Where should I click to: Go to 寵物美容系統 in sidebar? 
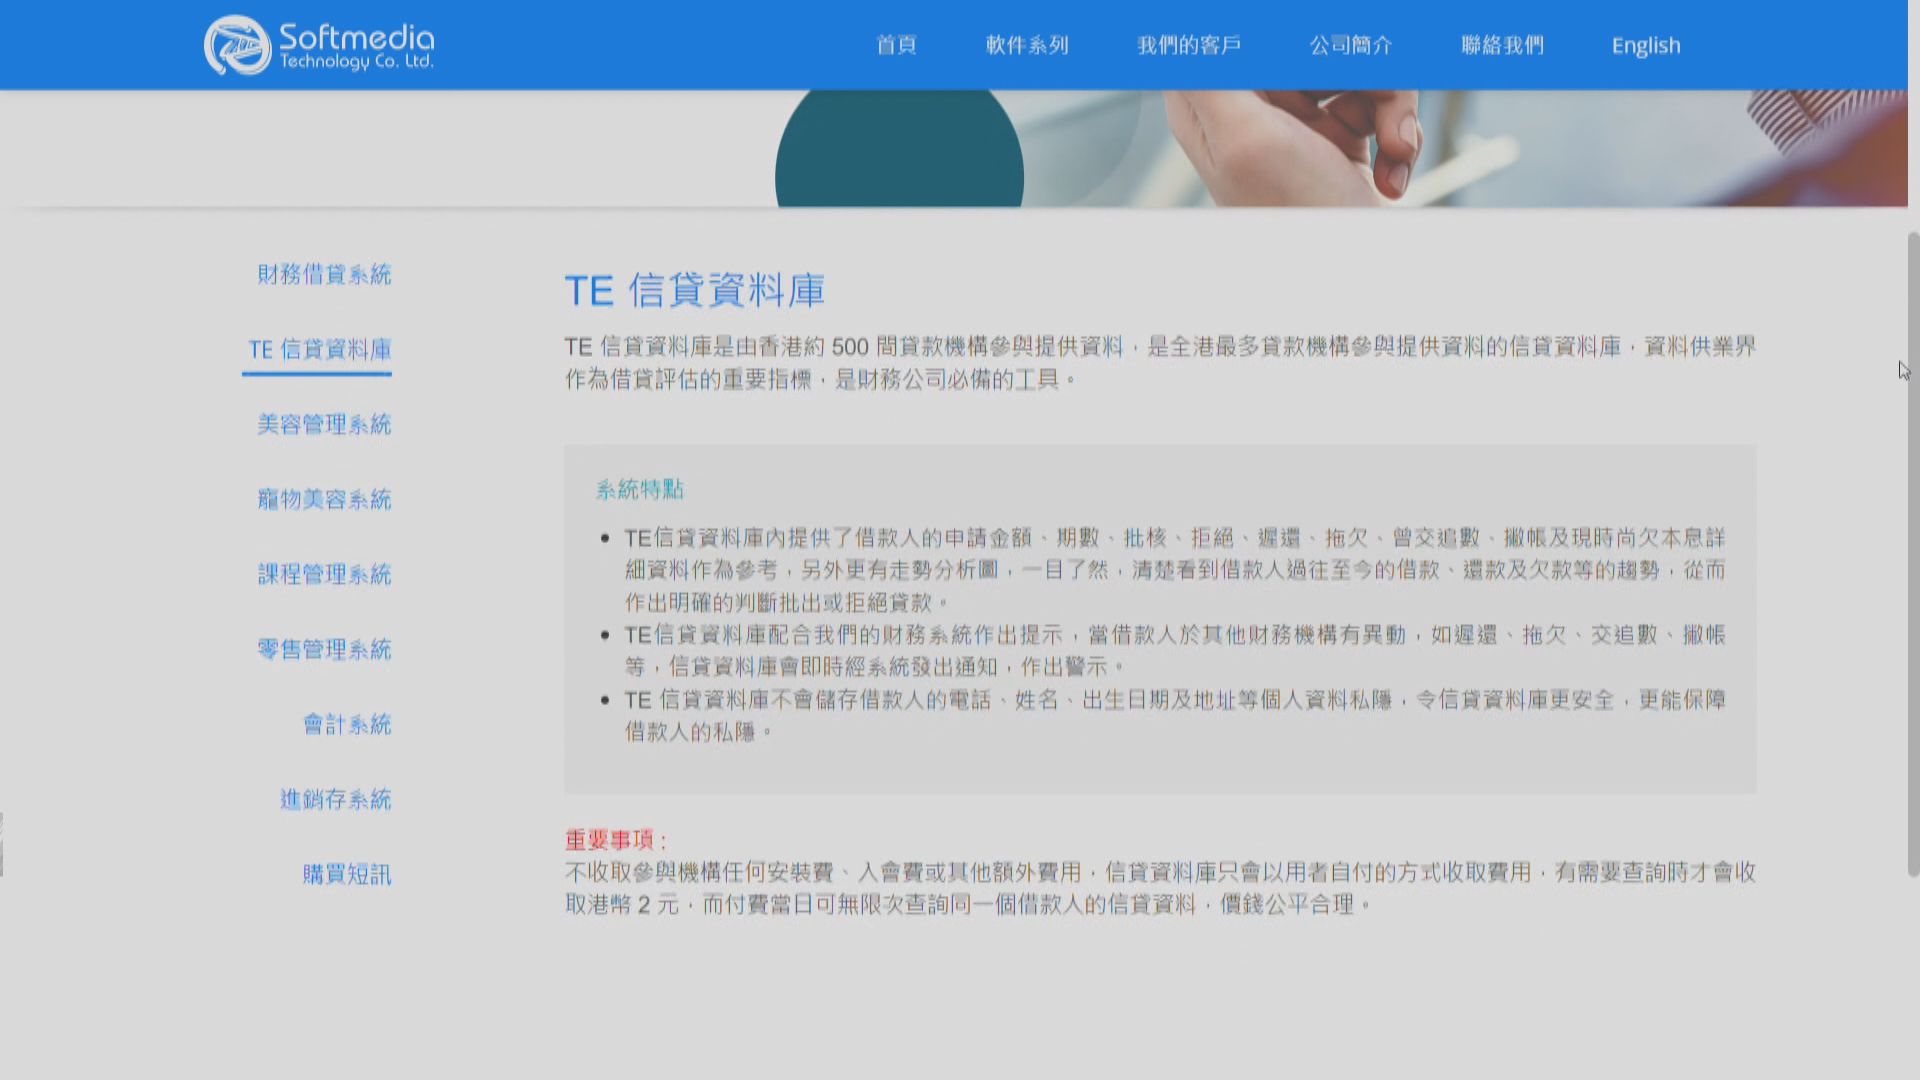coord(324,499)
